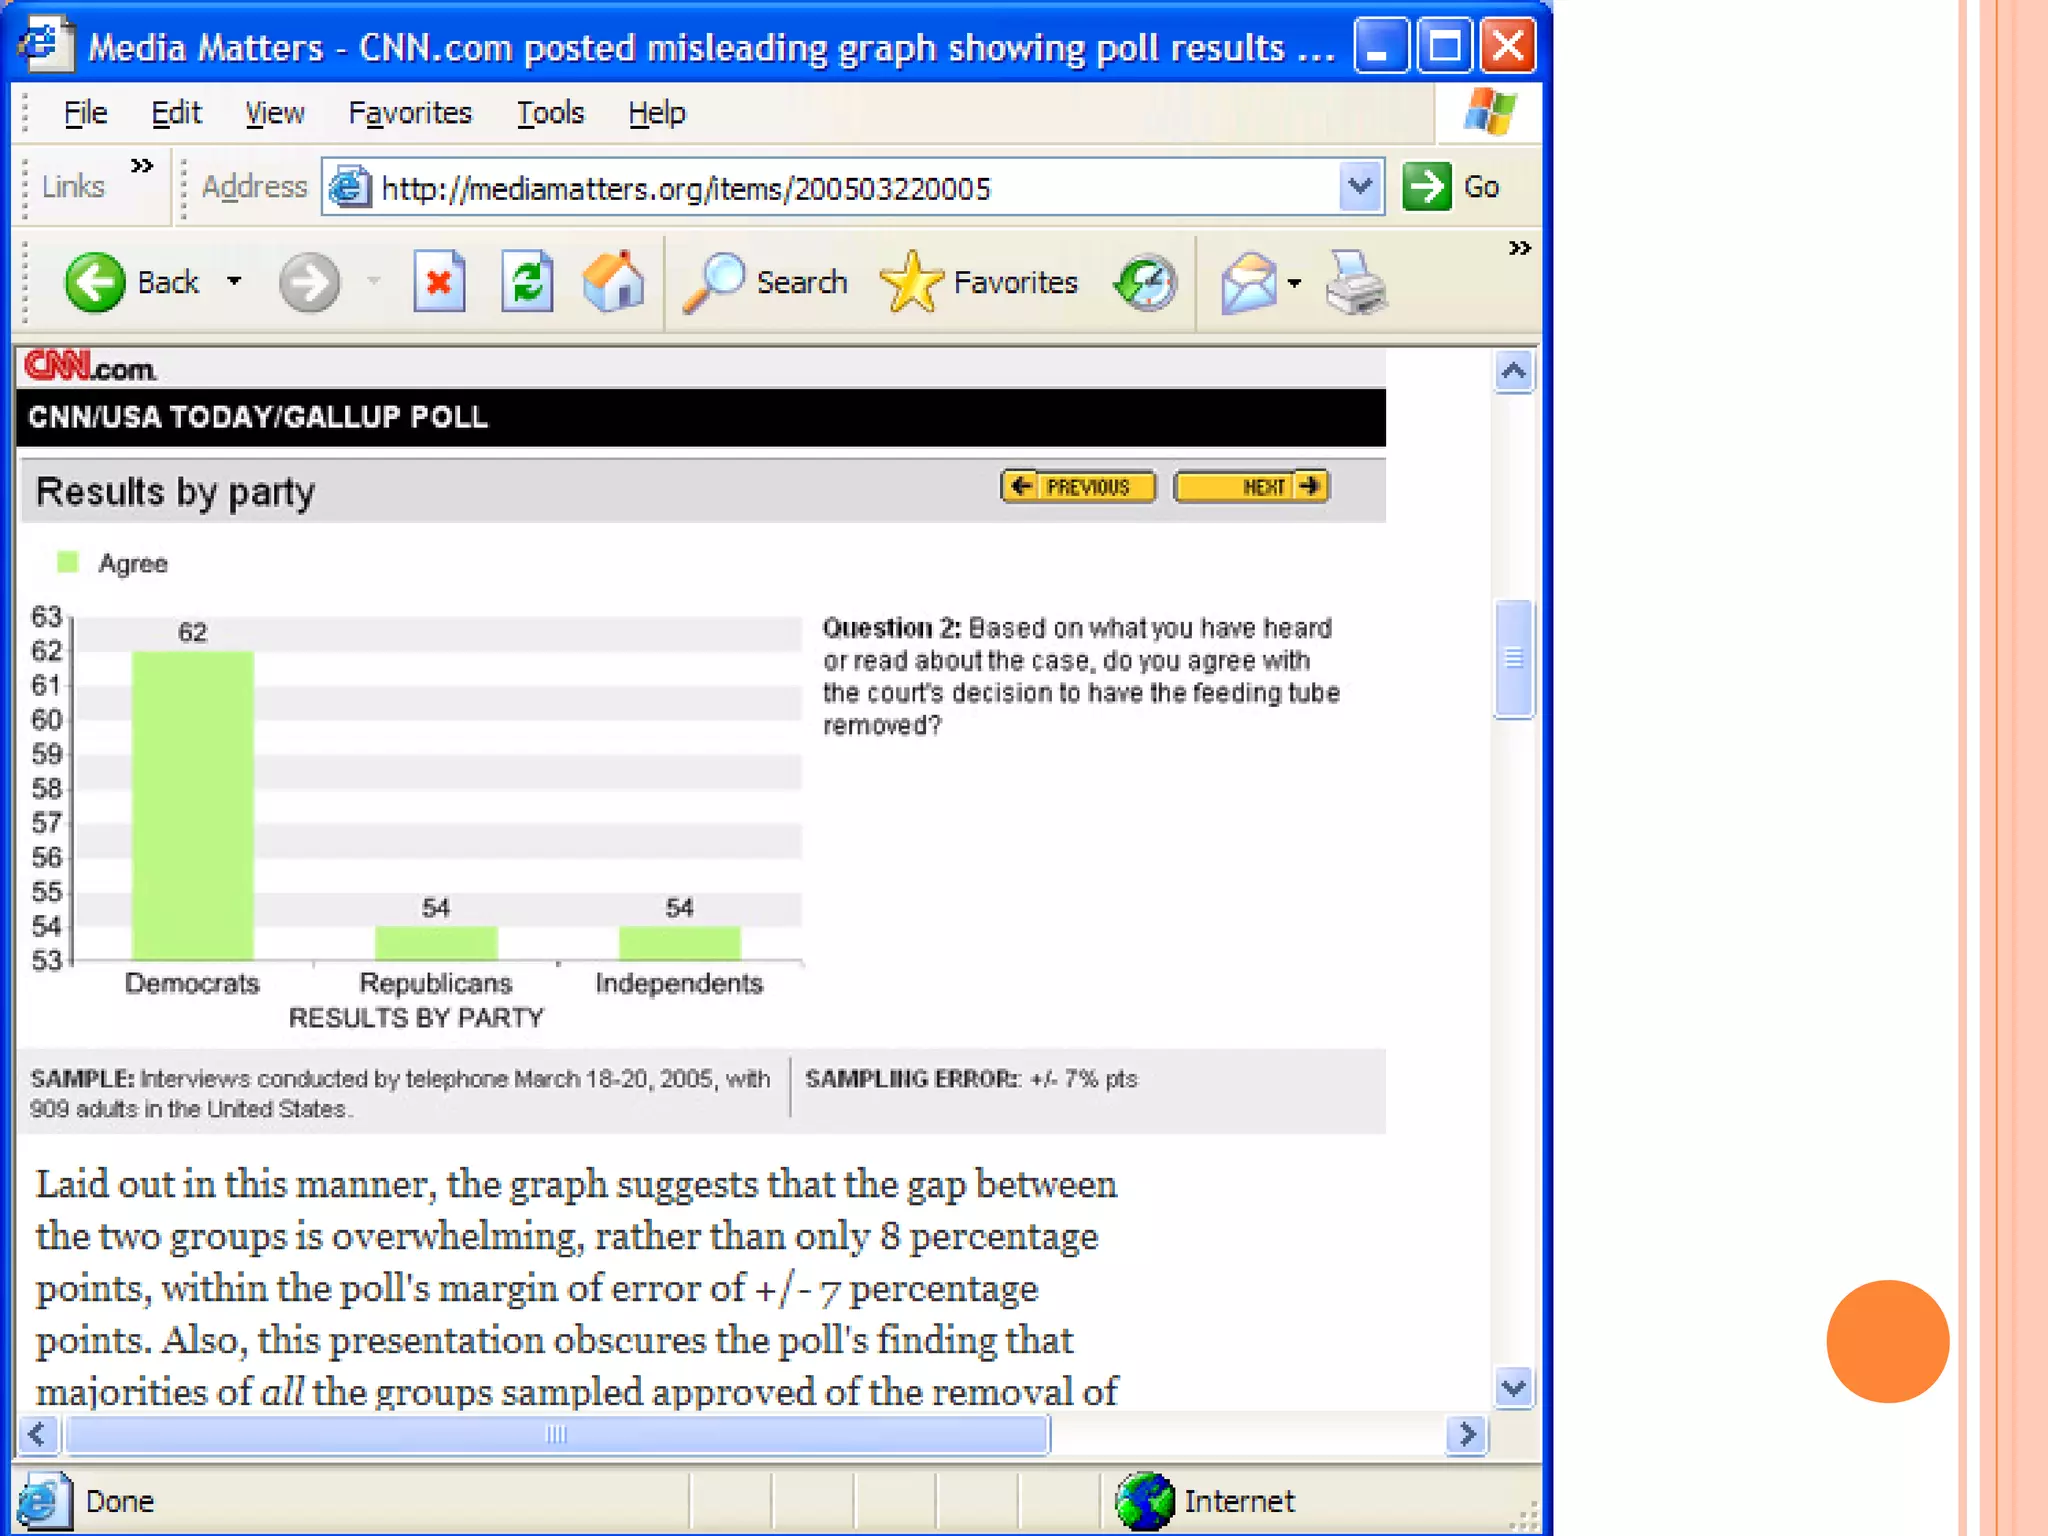
Task: Open the address bar URL dropdown
Action: (x=1360, y=187)
